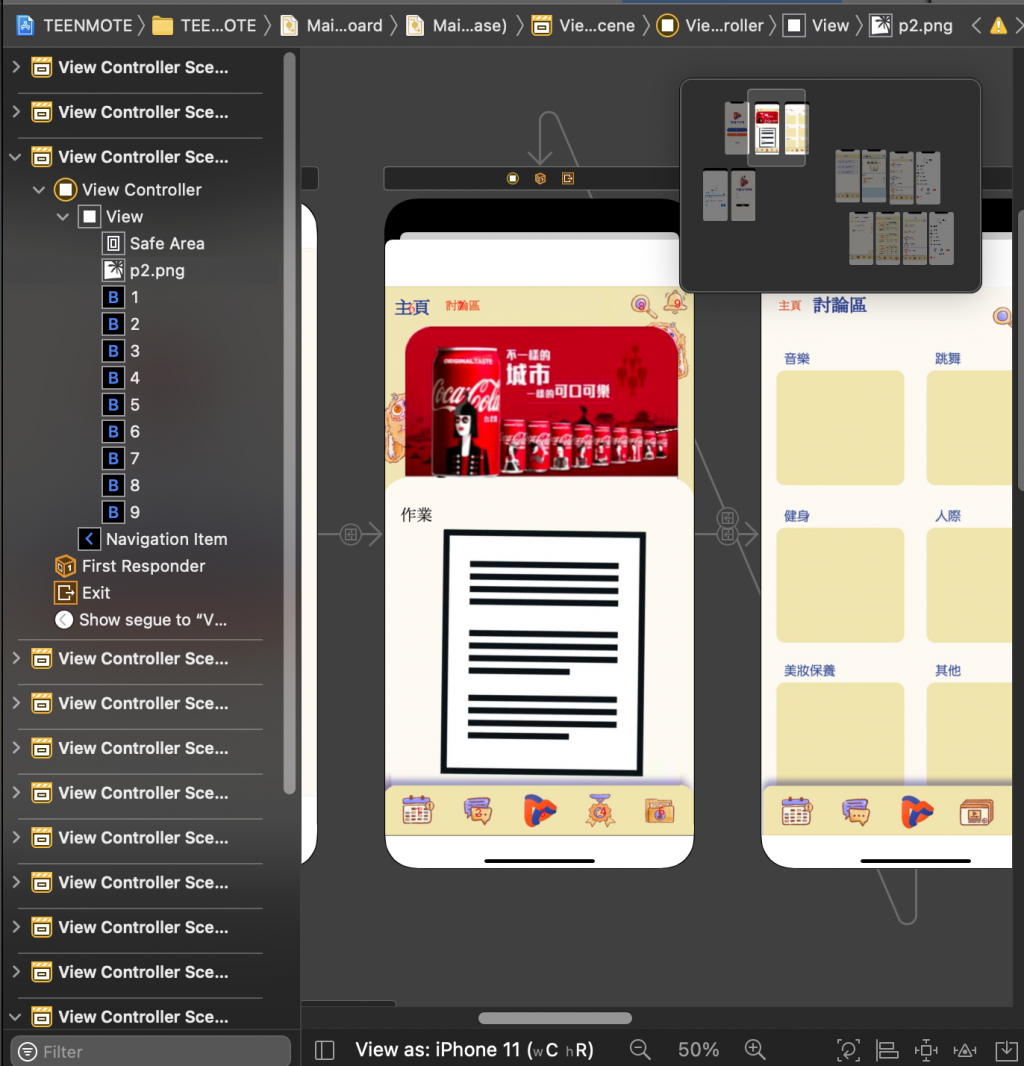
Task: Toggle the document outline panel button
Action: 324,1050
